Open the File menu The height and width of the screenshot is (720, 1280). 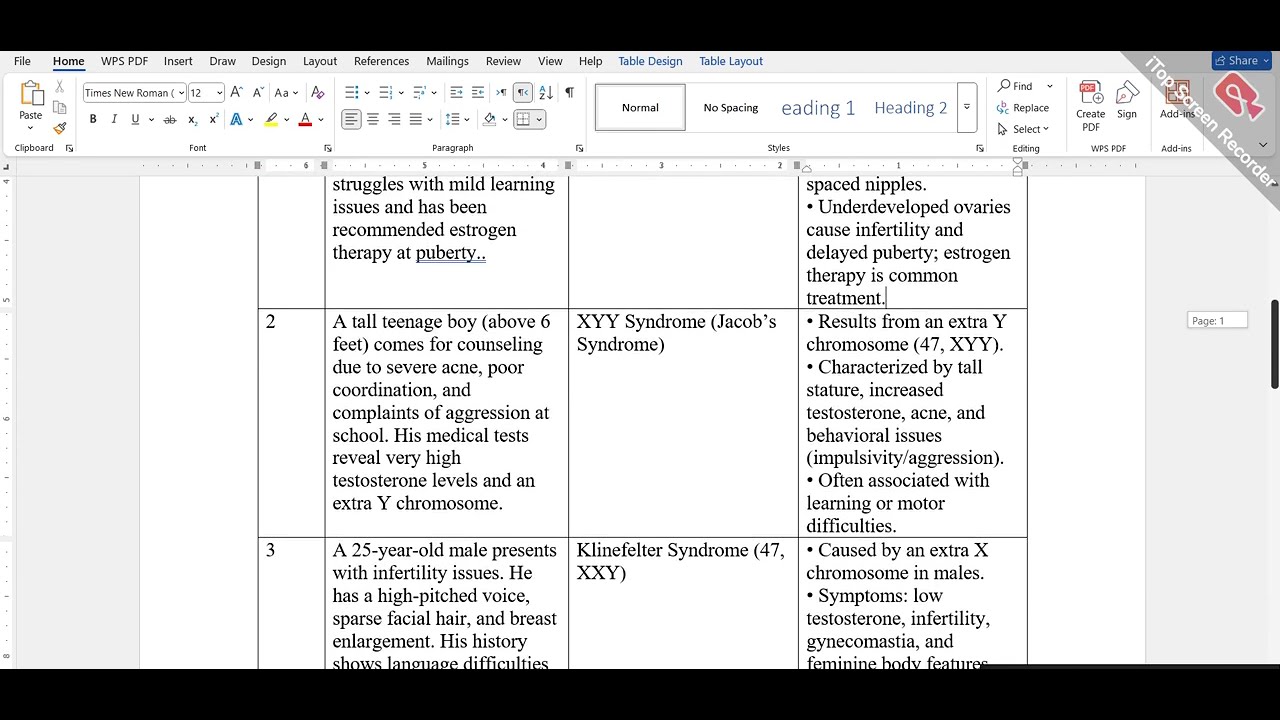(22, 61)
